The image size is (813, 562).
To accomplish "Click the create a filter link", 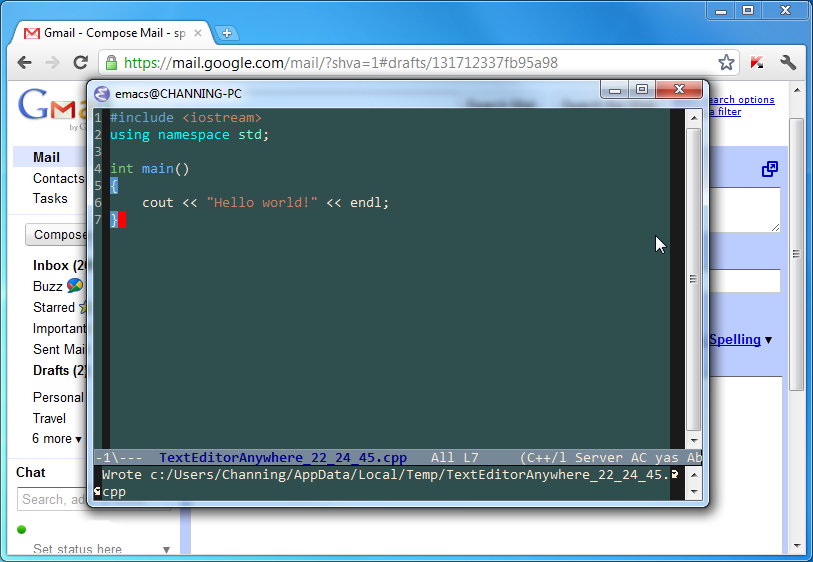I will pyautogui.click(x=725, y=111).
